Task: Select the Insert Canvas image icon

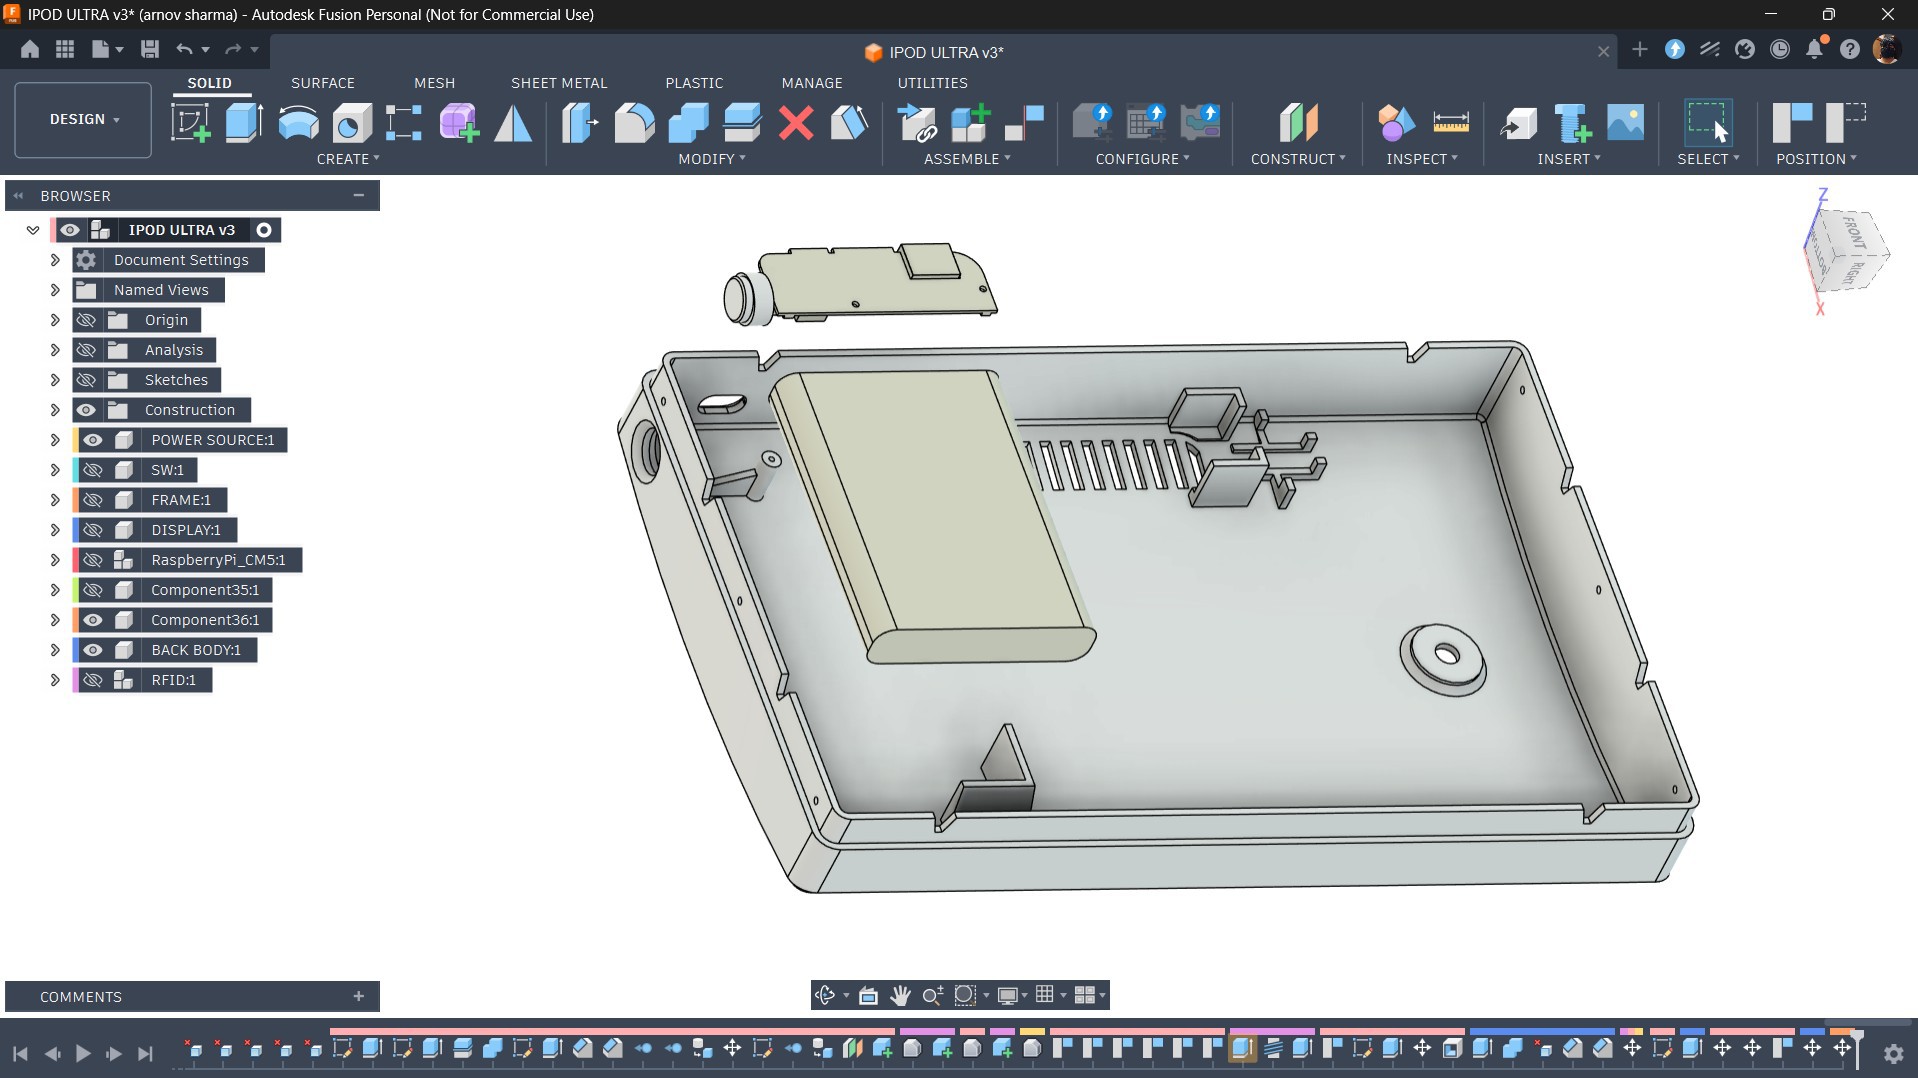Action: point(1626,123)
